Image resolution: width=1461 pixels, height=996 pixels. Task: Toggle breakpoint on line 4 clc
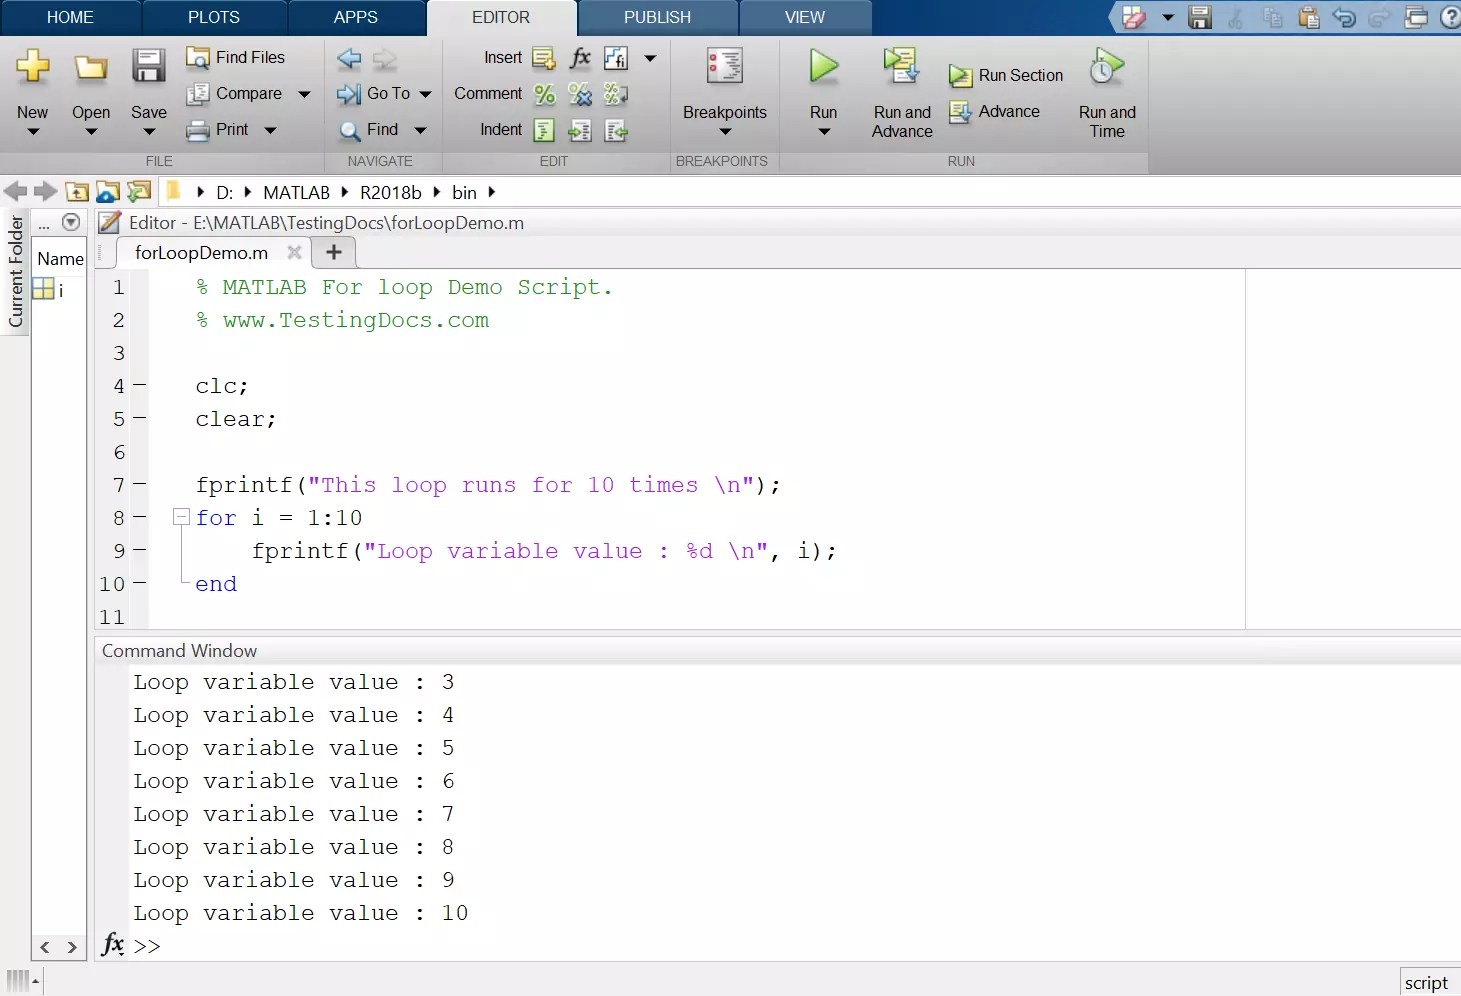click(139, 386)
